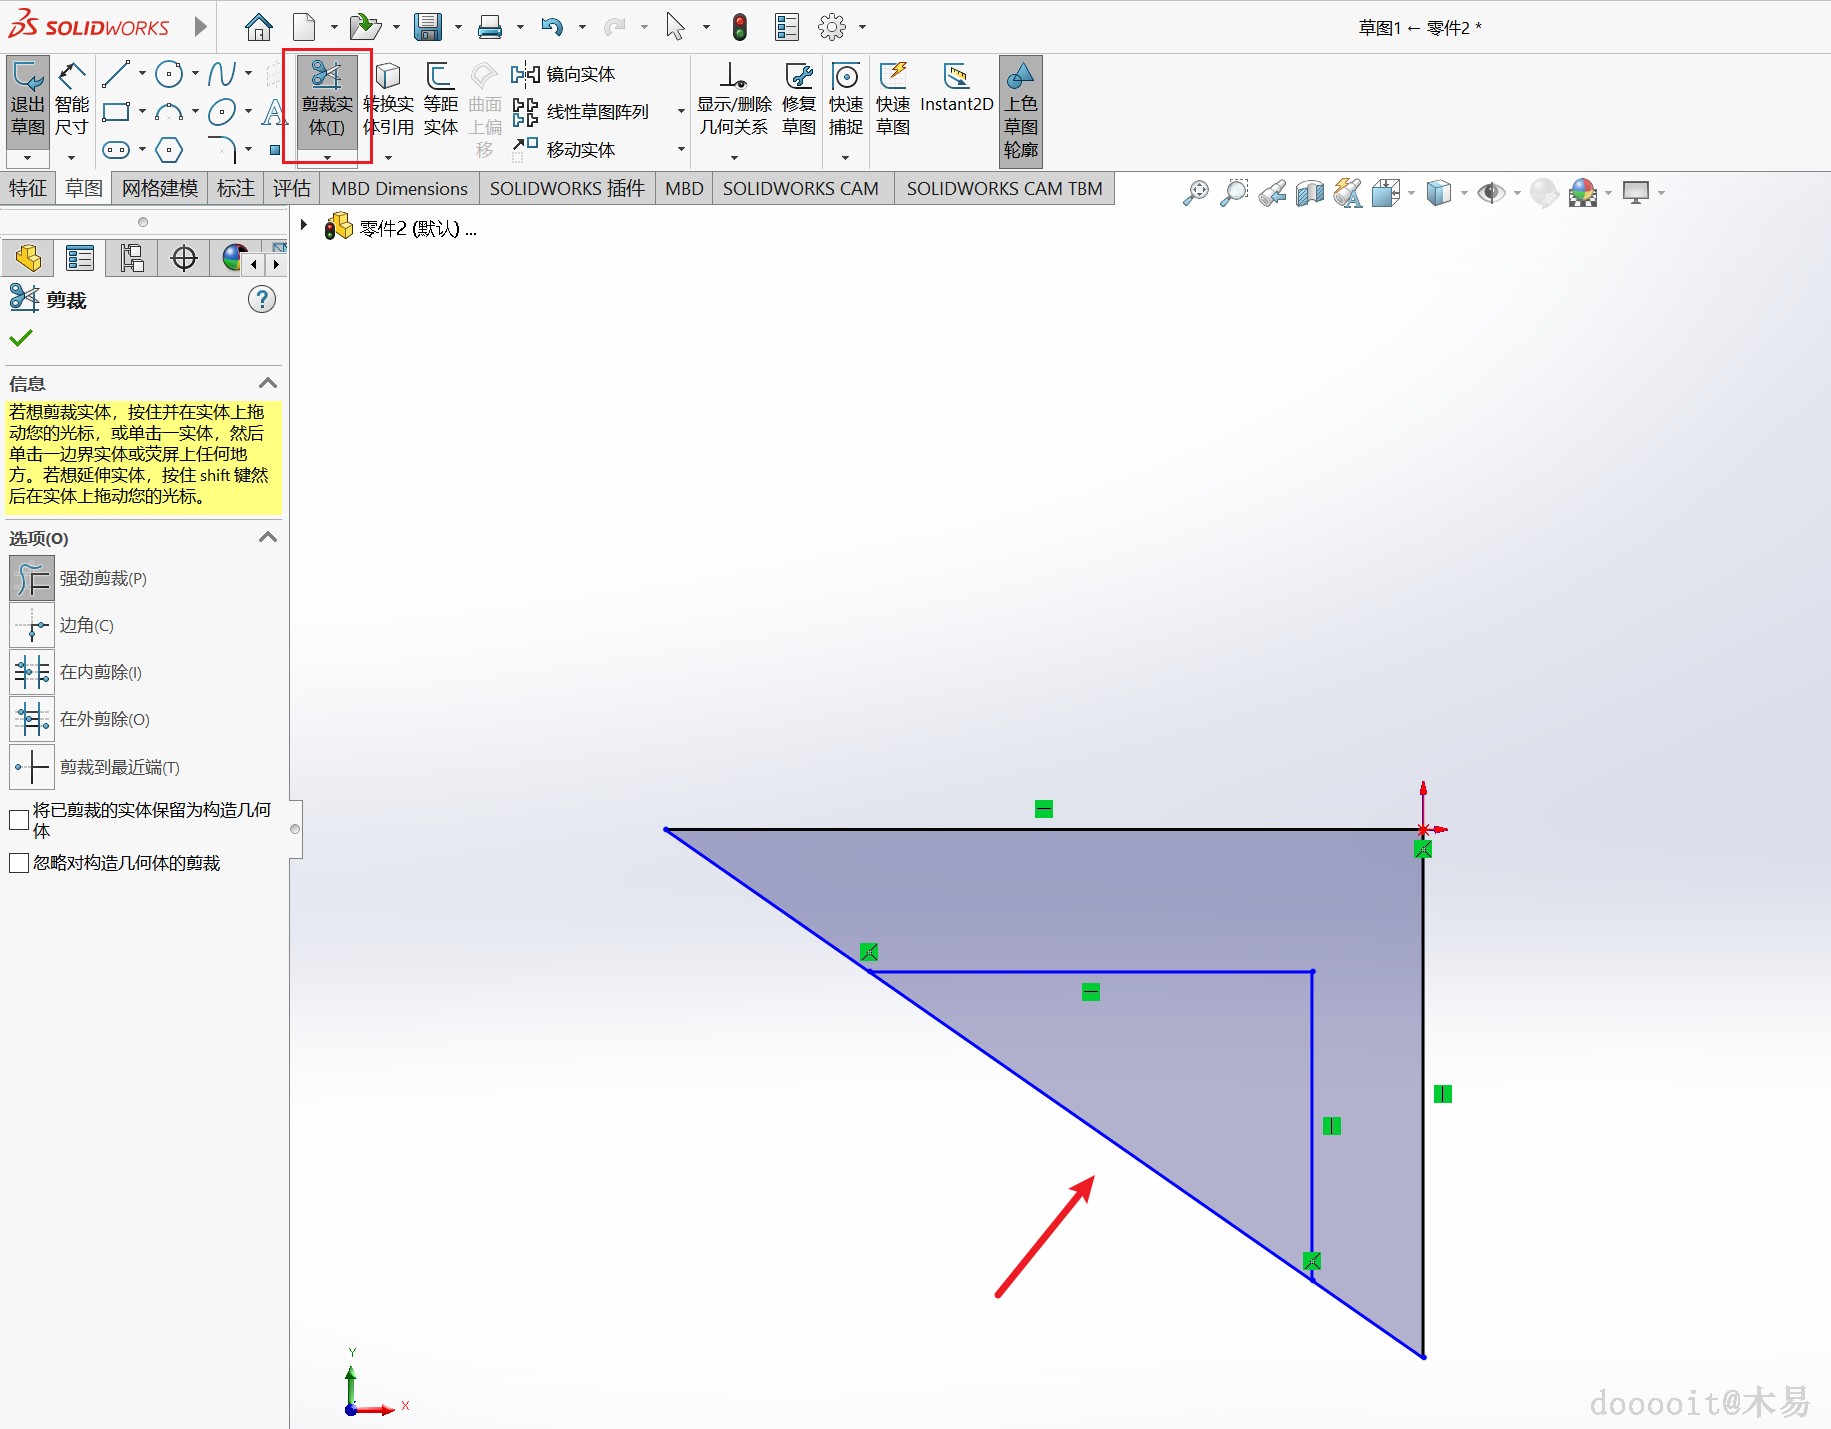
Task: Click the Repair Sketch (修复草图) icon
Action: 799,98
